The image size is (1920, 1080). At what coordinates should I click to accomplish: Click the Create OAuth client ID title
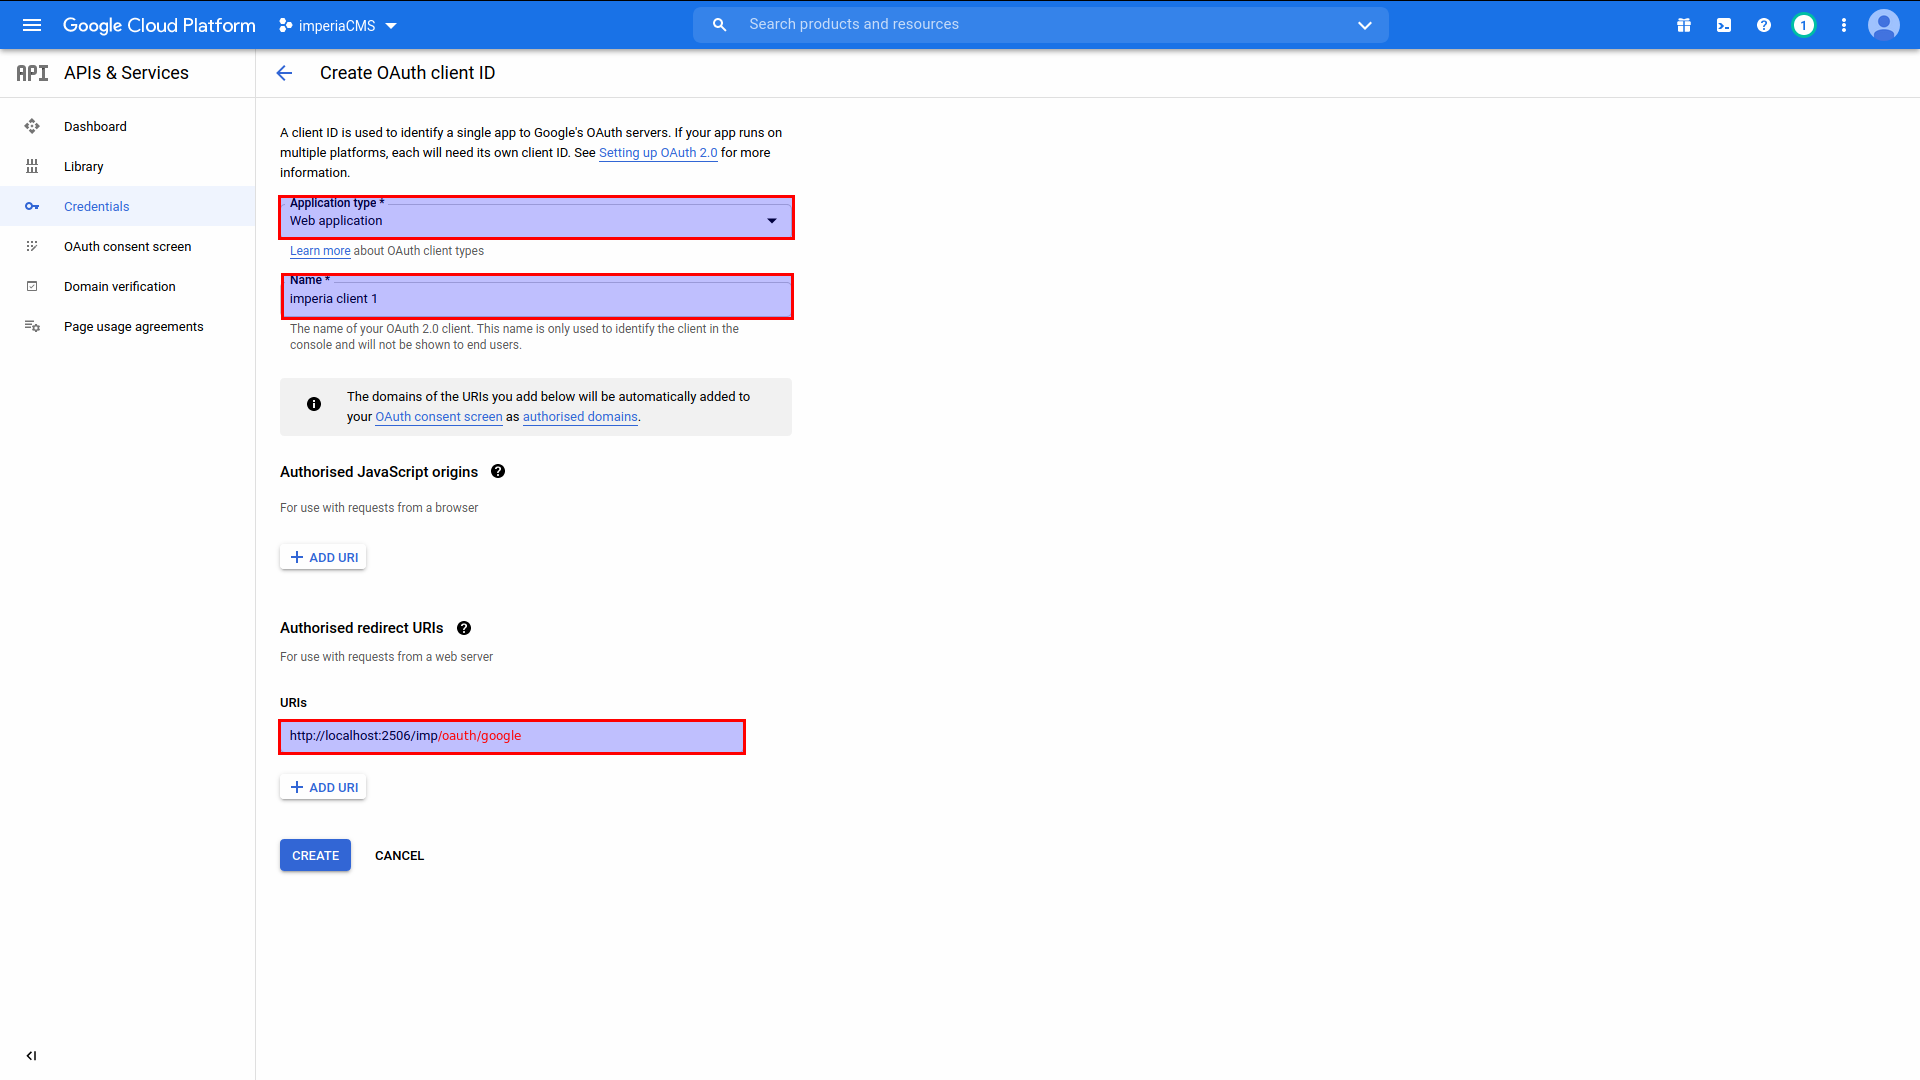pyautogui.click(x=407, y=73)
